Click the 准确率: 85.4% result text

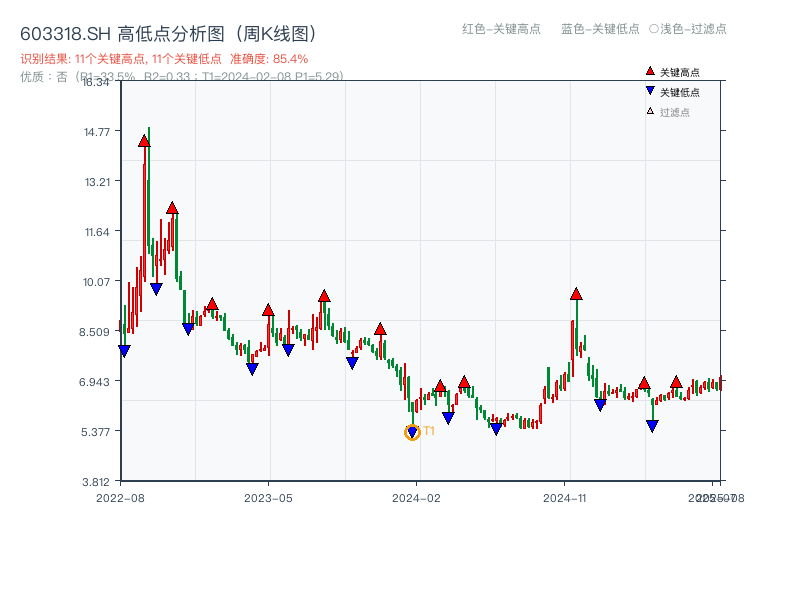coord(268,59)
